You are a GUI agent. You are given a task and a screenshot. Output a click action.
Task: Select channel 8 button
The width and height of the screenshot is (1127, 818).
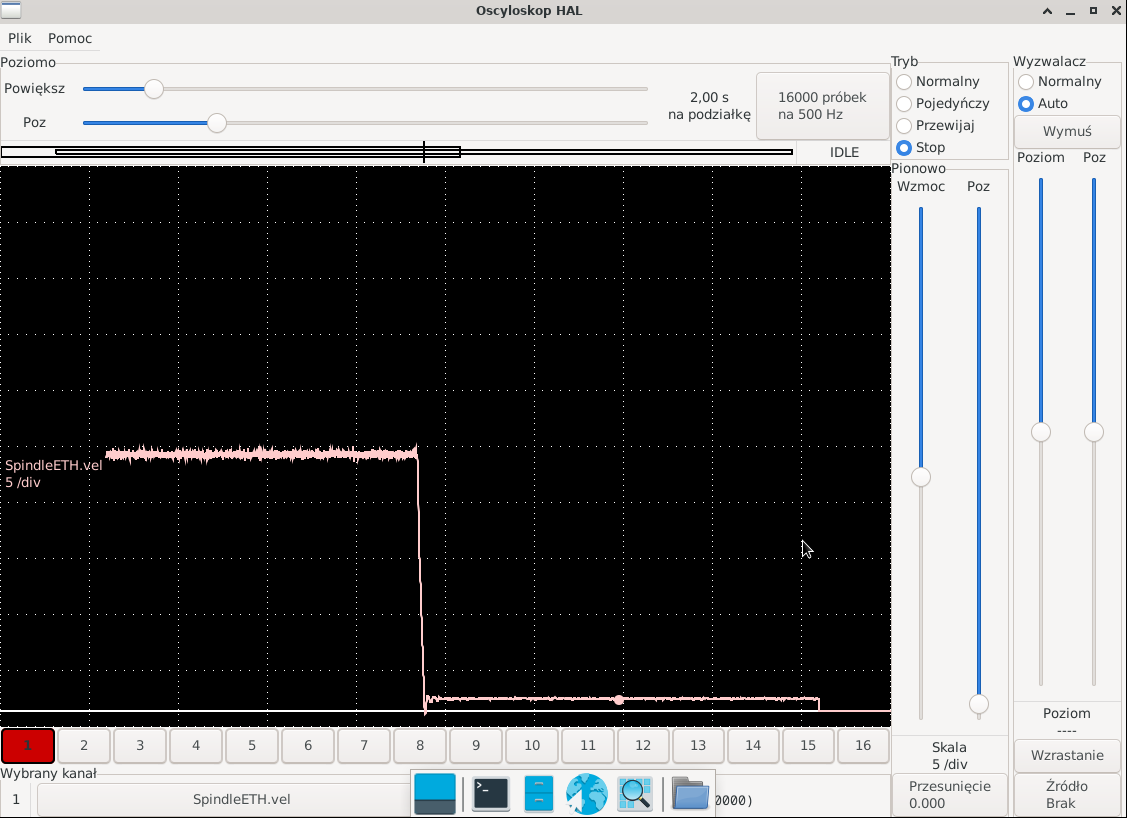tap(420, 745)
